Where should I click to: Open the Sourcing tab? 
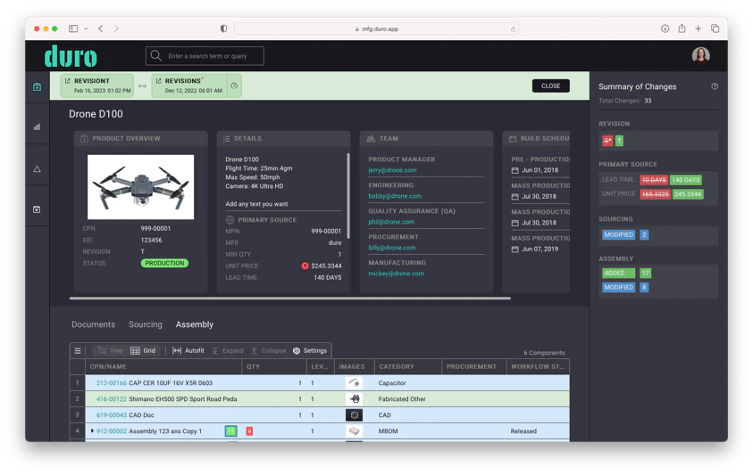coord(146,325)
